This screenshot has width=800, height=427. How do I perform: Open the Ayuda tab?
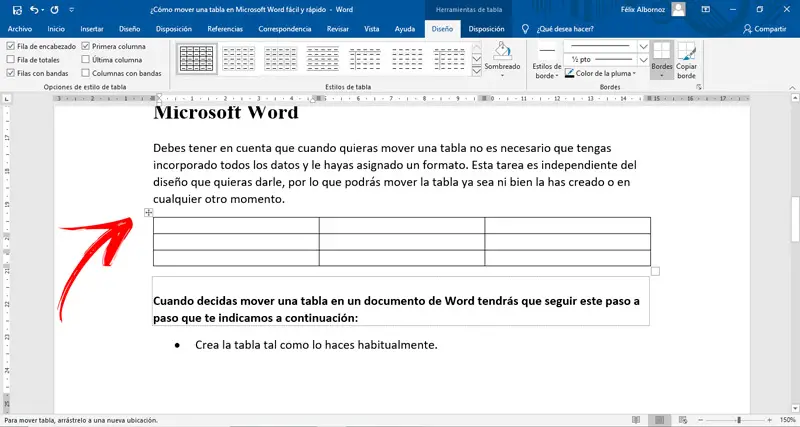tap(405, 29)
